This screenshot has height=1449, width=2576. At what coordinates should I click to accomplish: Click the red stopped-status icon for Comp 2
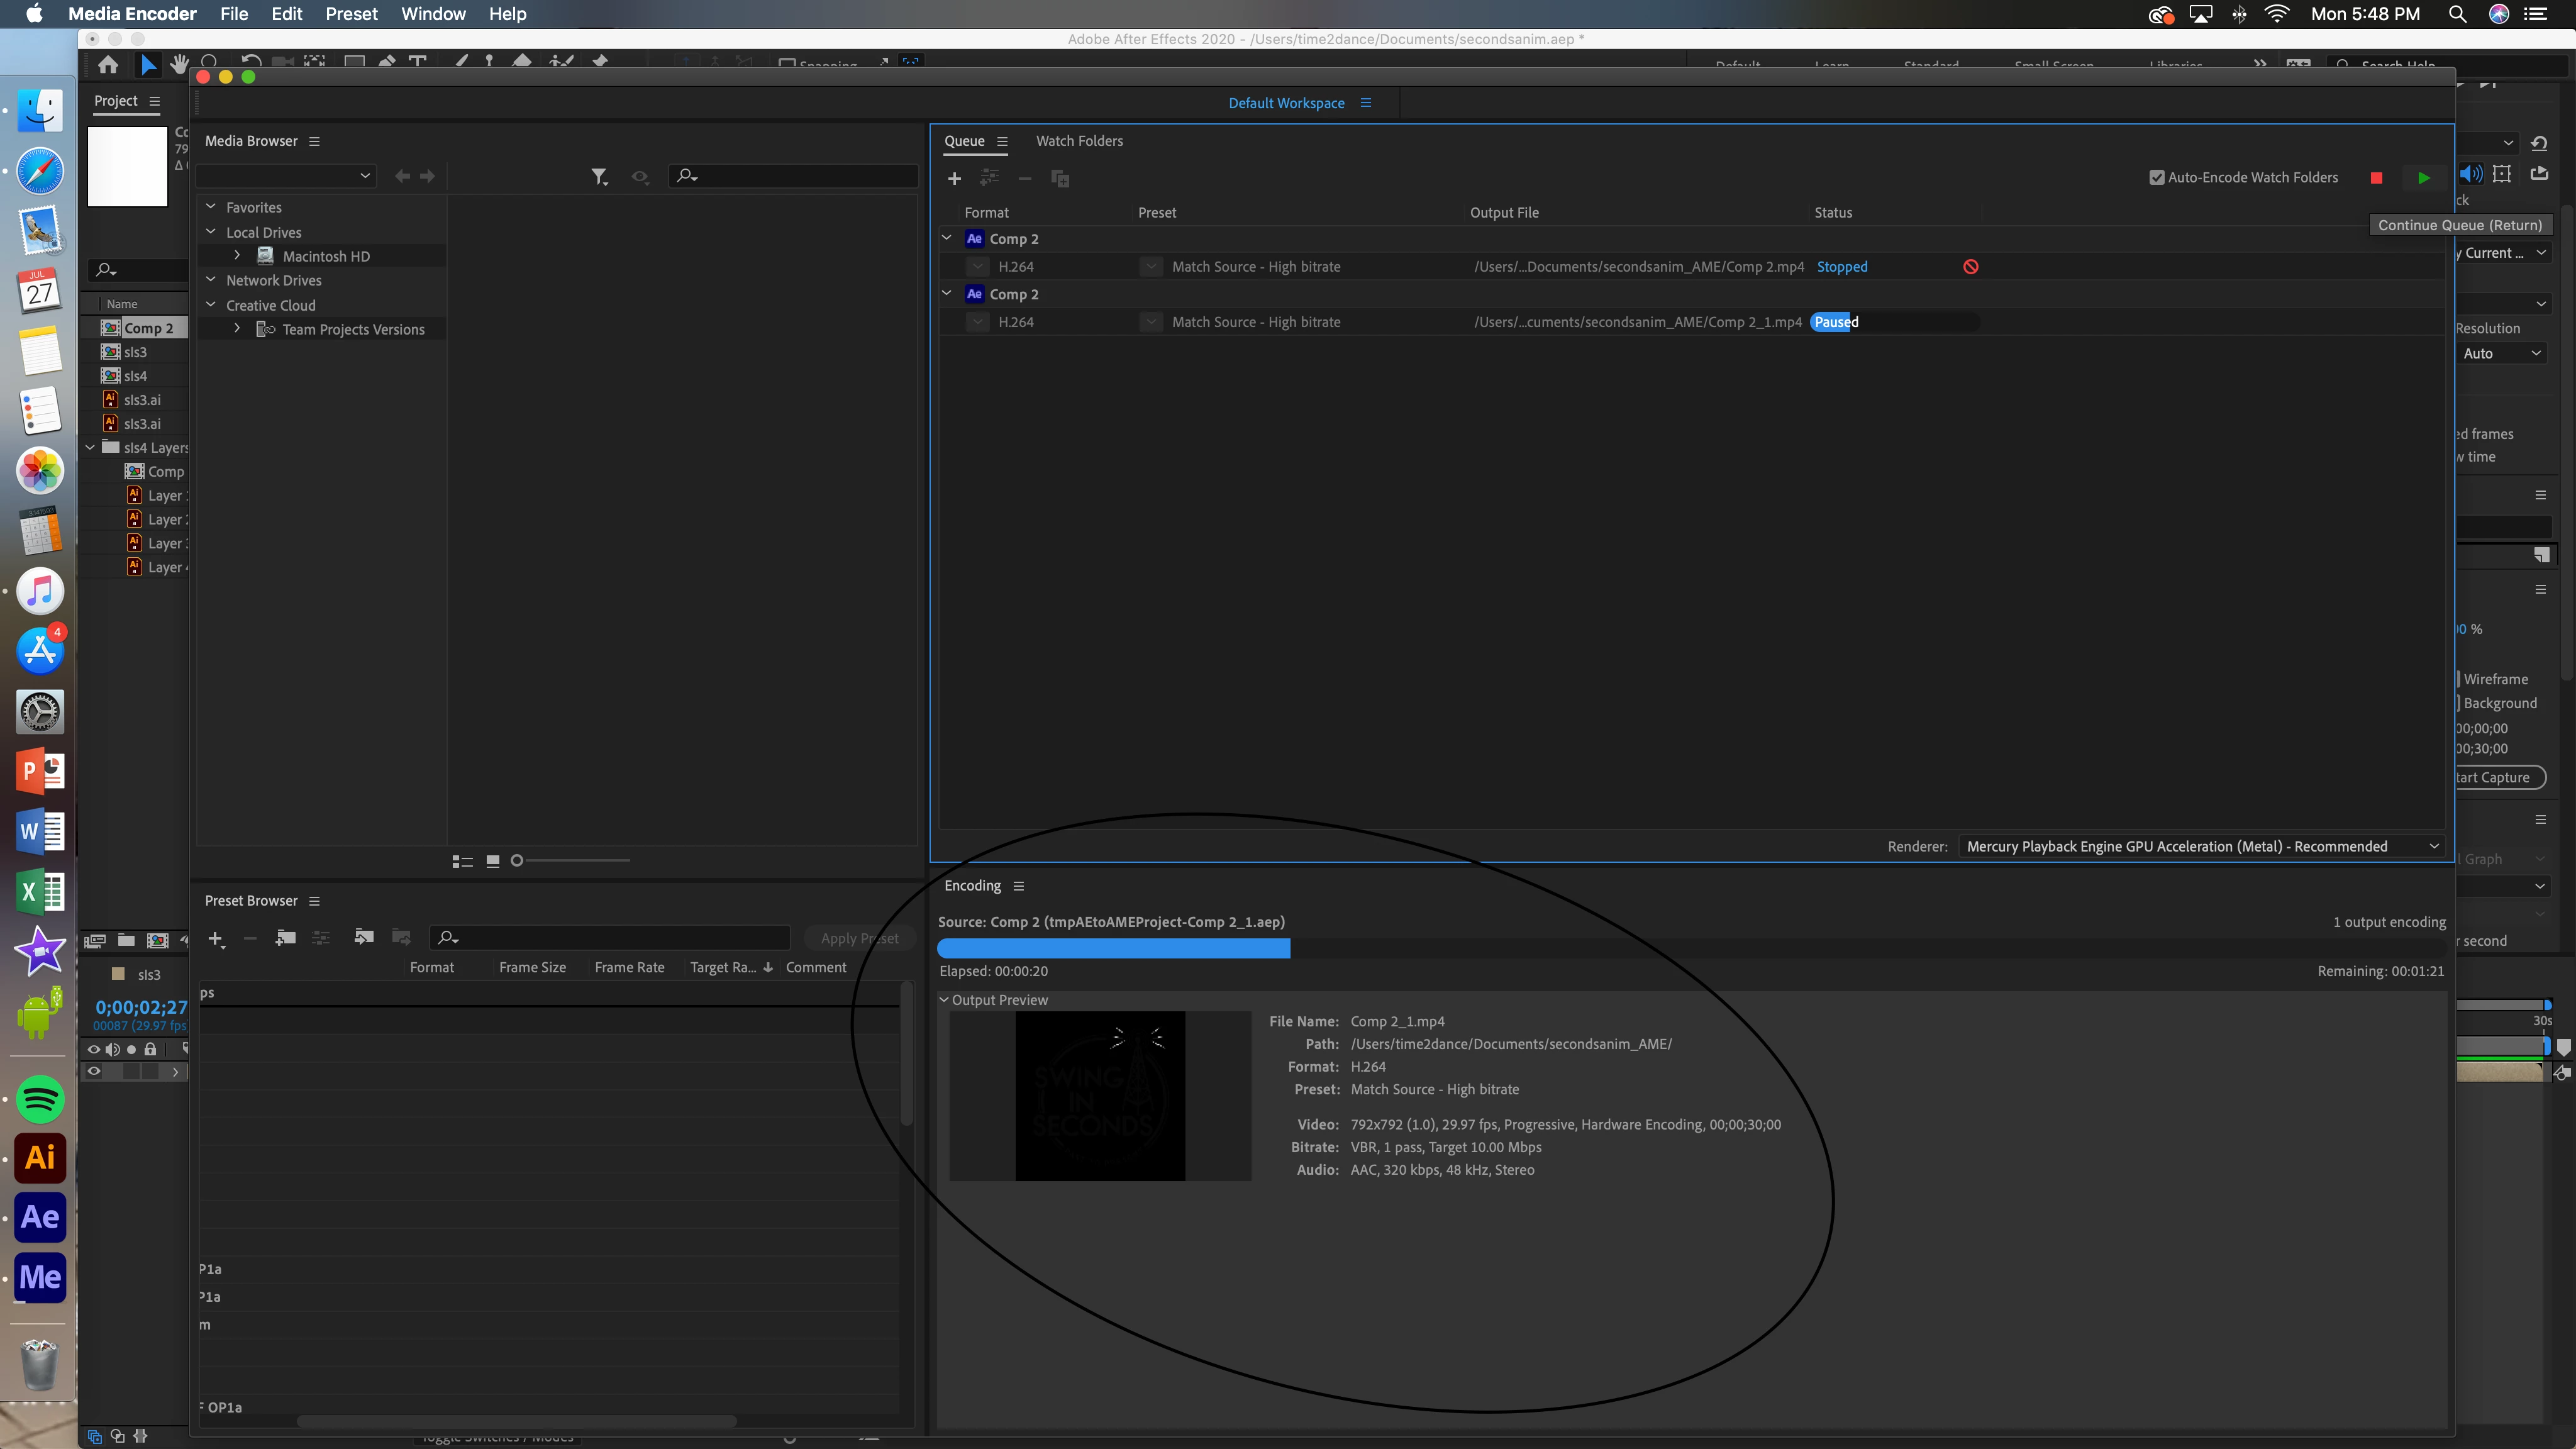click(x=1970, y=267)
